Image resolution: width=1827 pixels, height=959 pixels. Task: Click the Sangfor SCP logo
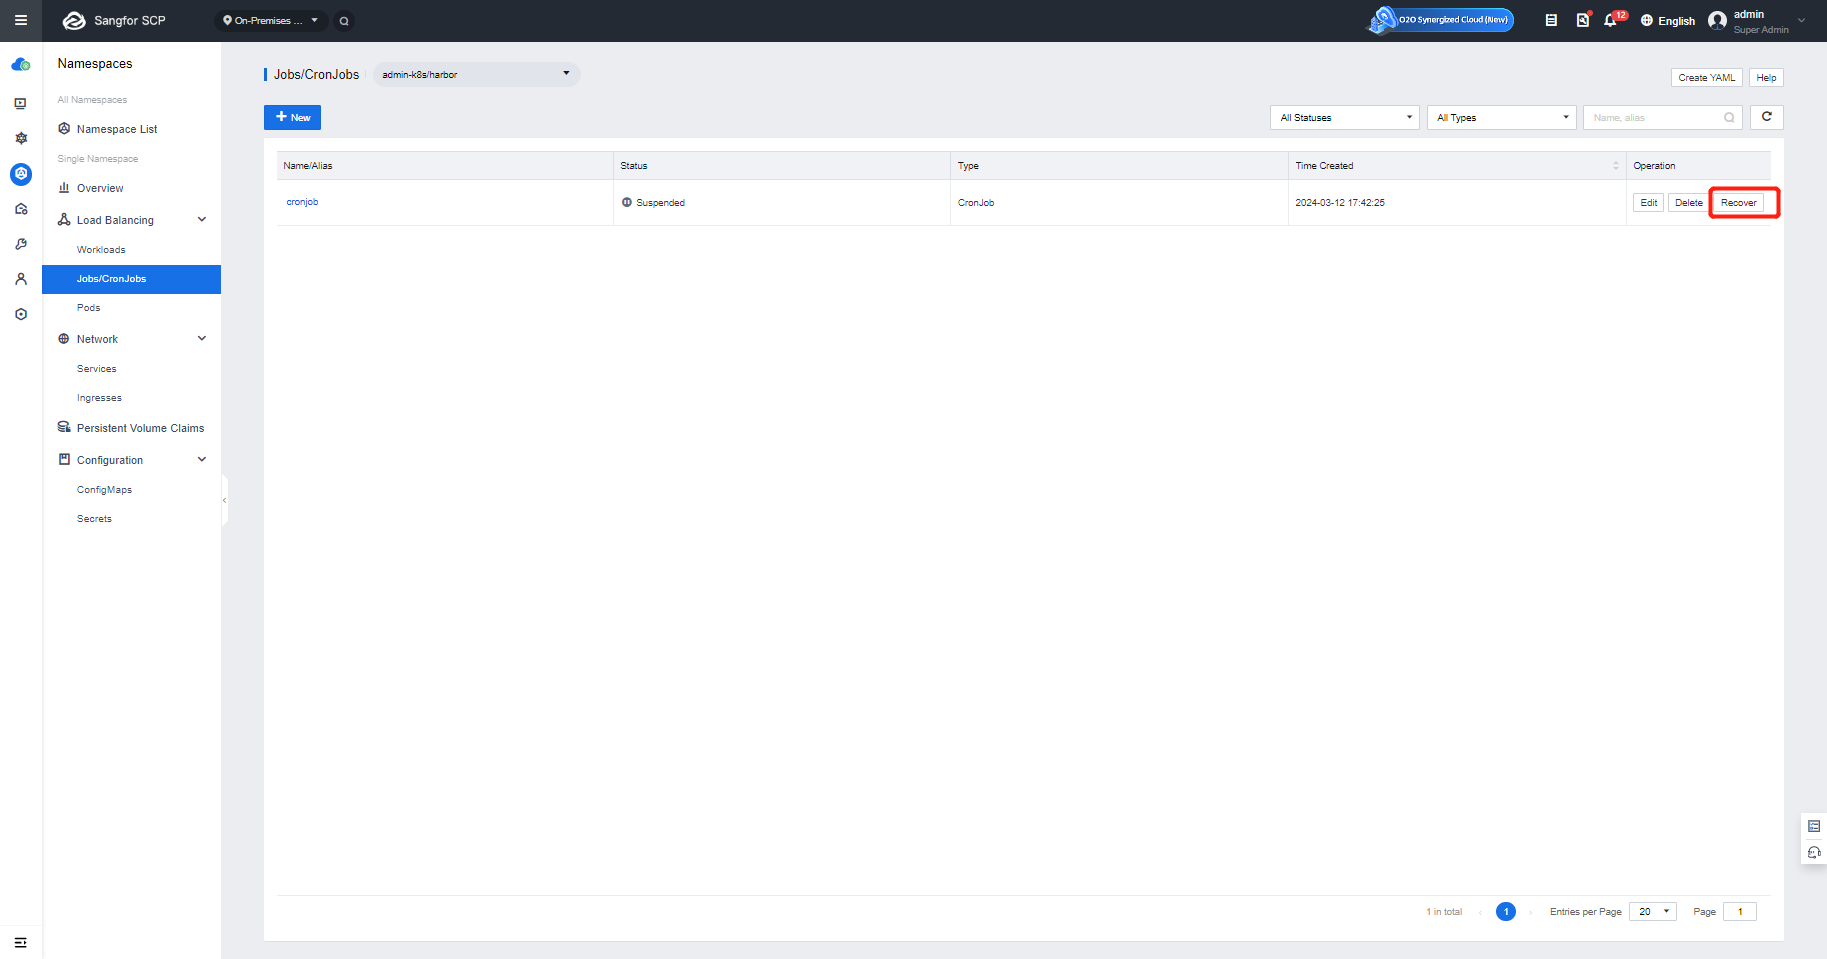tap(114, 20)
